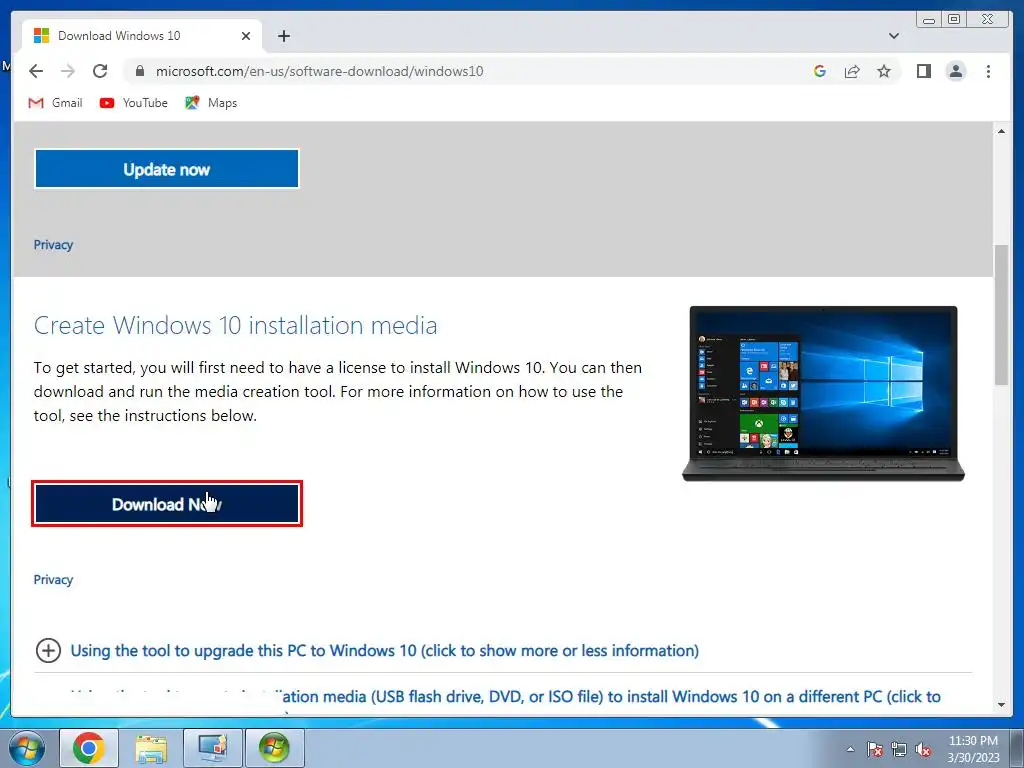Screen dimensions: 1024x768
Task: Click the page scrollbar thumb
Action: (1001, 315)
